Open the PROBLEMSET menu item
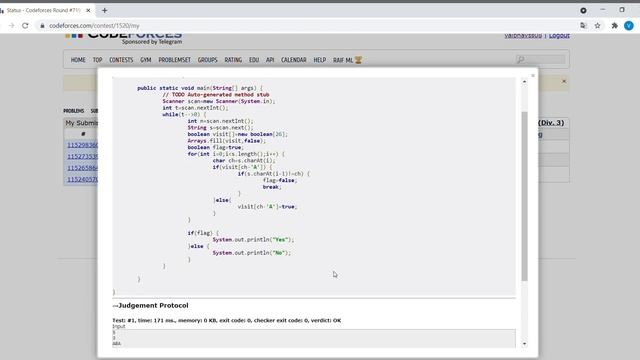Viewport: 640px width, 360px height. pos(175,60)
